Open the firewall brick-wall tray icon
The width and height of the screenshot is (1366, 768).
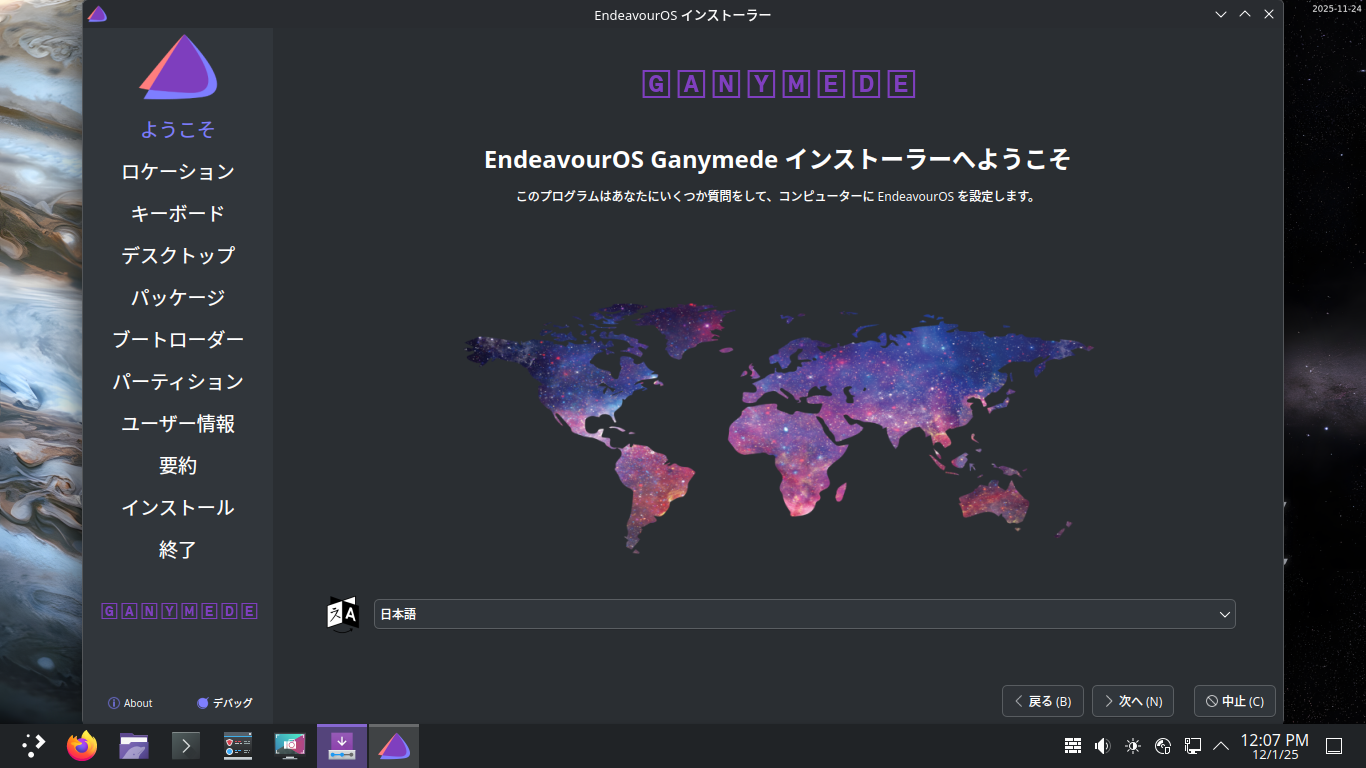point(1073,745)
